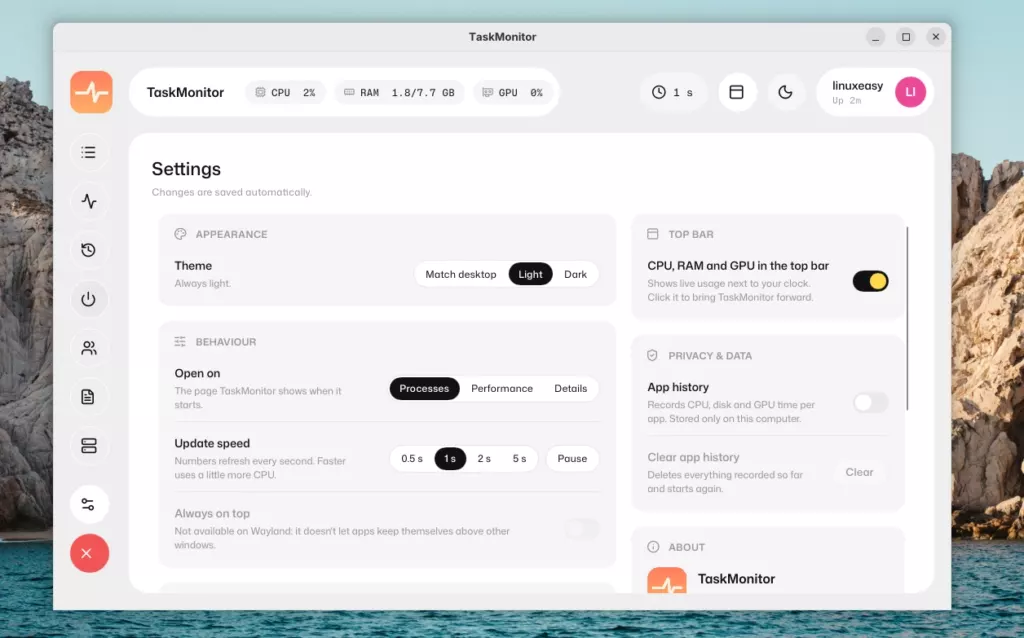Toggle dark mode with the moon icon

click(x=785, y=93)
